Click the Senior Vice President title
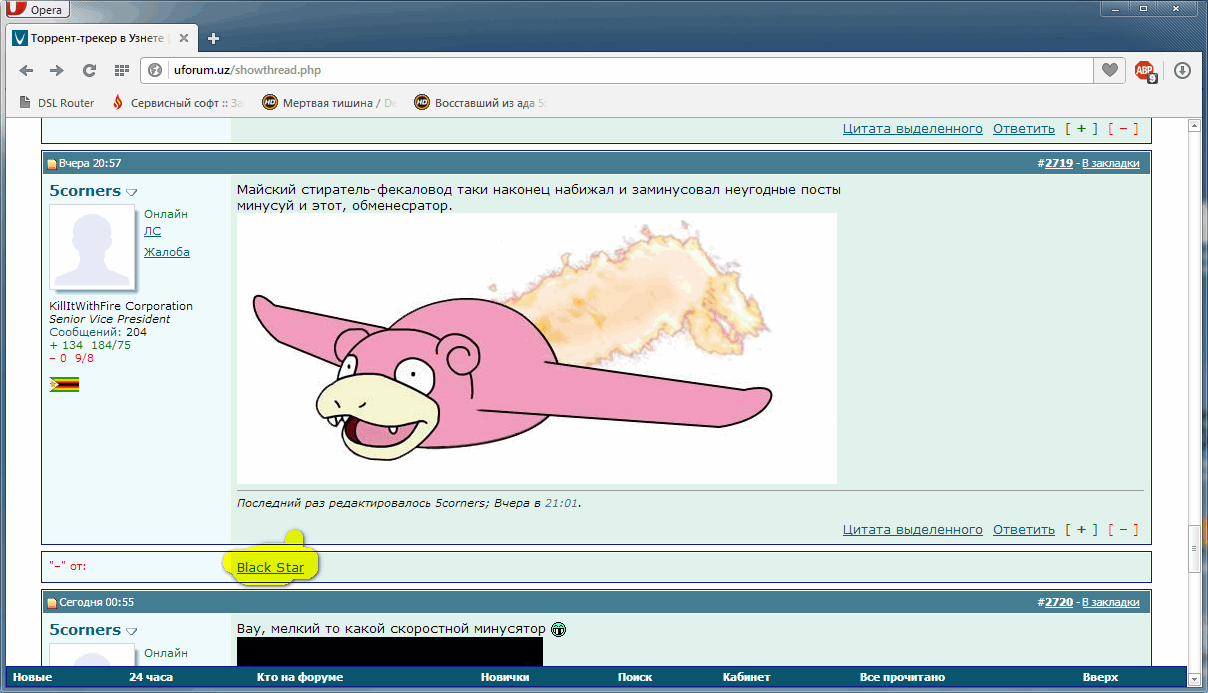The image size is (1208, 693). (110, 319)
